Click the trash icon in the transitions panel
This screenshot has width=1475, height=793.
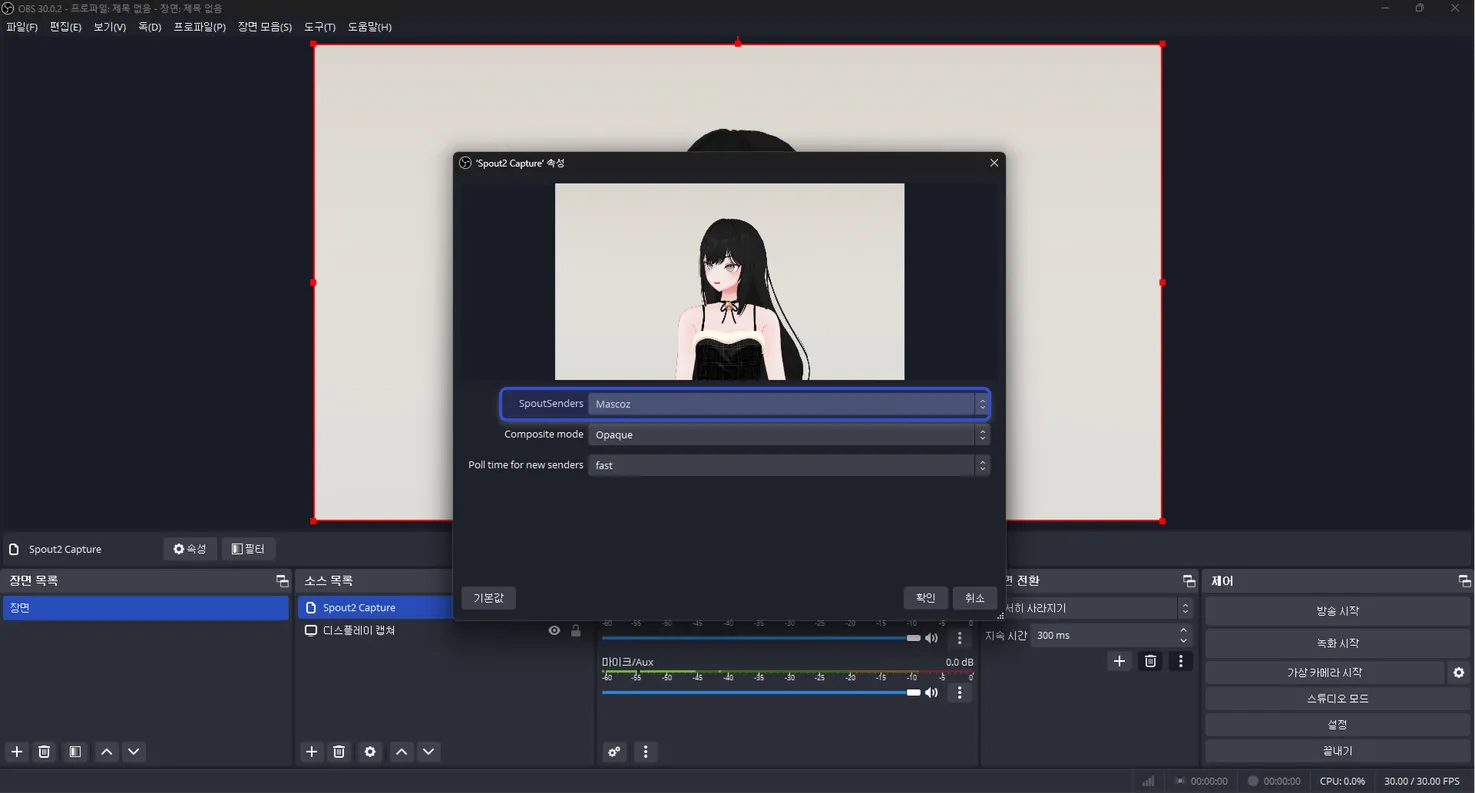[x=1150, y=661]
